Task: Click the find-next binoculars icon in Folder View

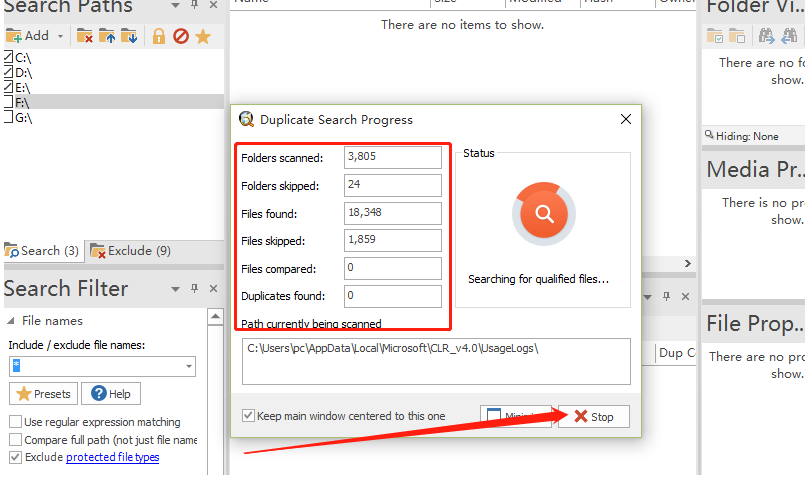Action: 766,36
